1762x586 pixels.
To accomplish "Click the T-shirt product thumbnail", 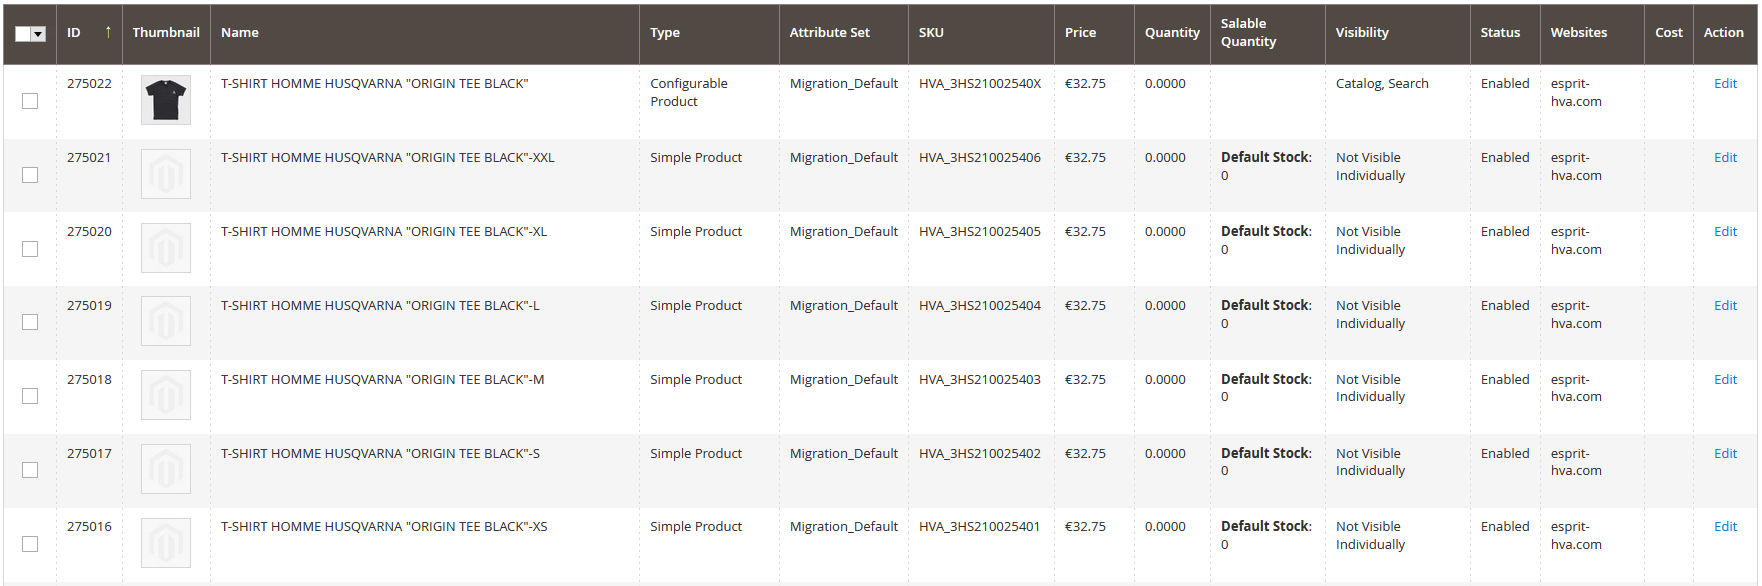I will (165, 100).
